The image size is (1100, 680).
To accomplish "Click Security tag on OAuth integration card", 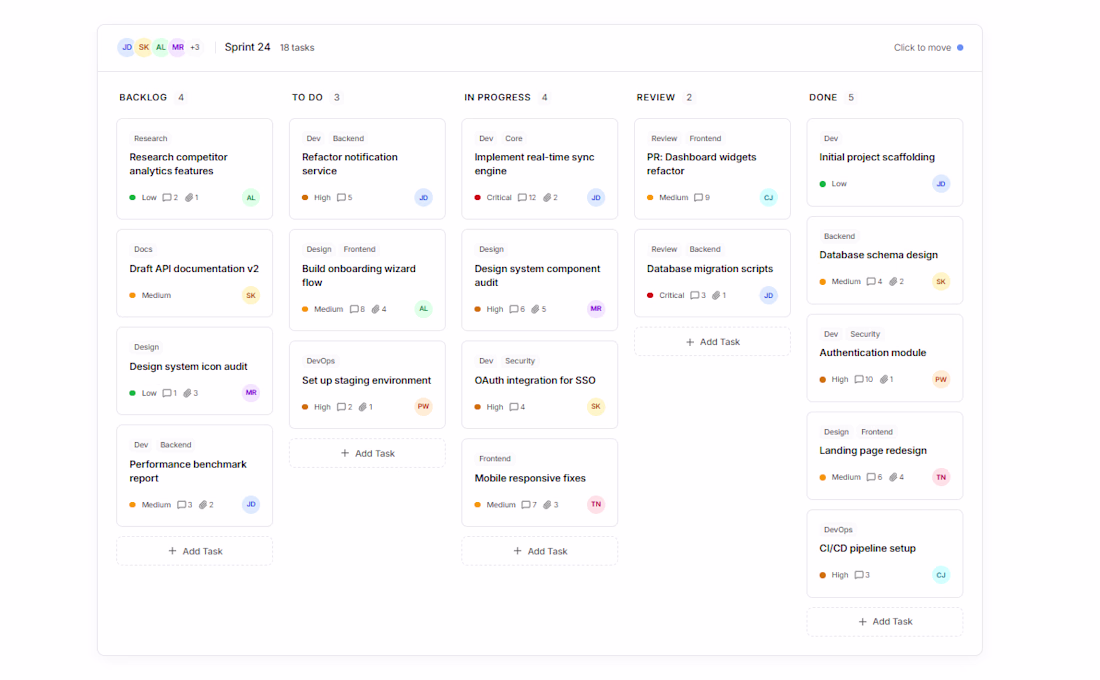I will pyautogui.click(x=520, y=361).
